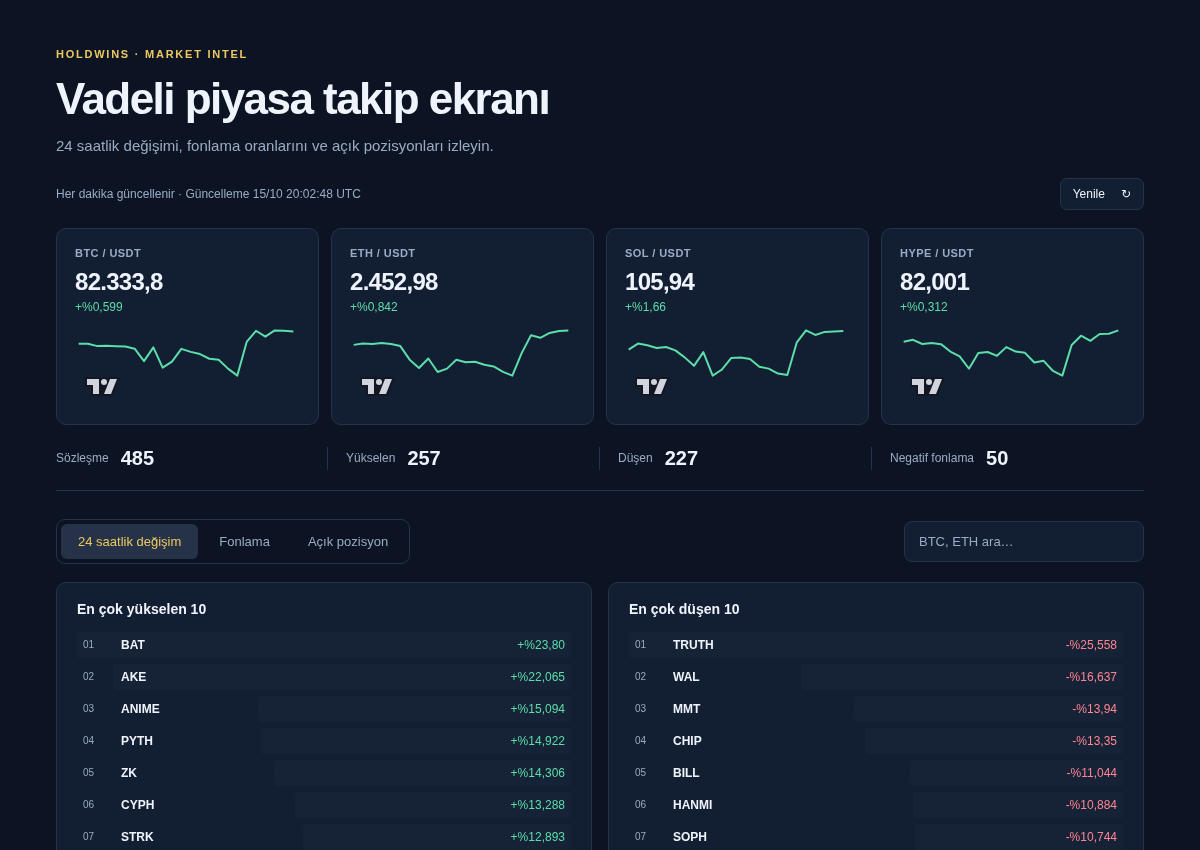Click TradingView logo on ETH / USDT card
Screen dimensions: 1200x850
tap(377, 386)
